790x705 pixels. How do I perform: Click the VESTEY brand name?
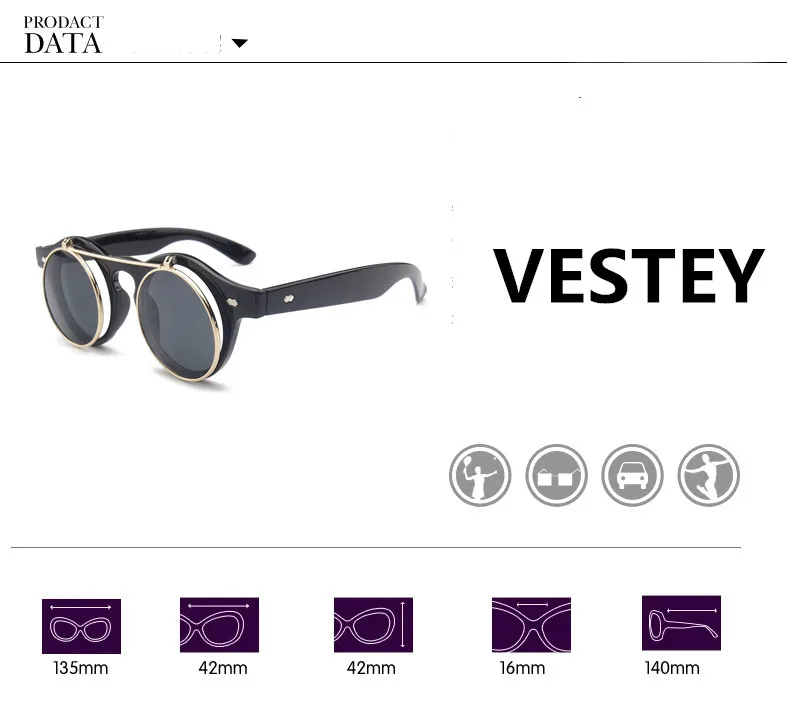628,276
